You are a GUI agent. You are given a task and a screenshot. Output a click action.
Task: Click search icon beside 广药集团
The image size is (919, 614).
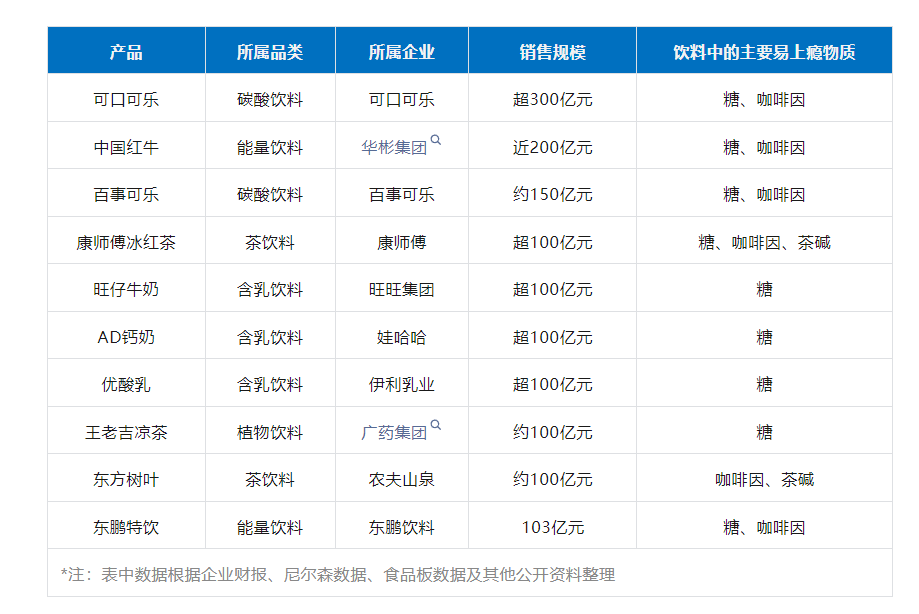[435, 425]
